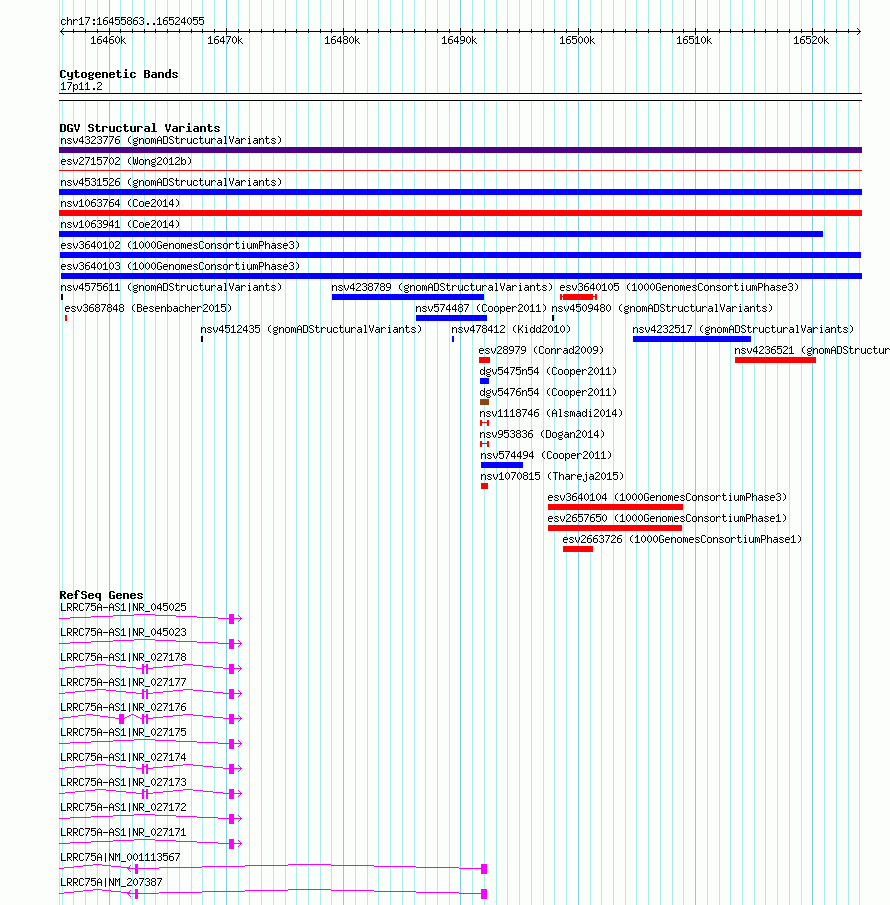Click the red nsv1070815 variant block
This screenshot has height=905, width=890.
tap(484, 486)
